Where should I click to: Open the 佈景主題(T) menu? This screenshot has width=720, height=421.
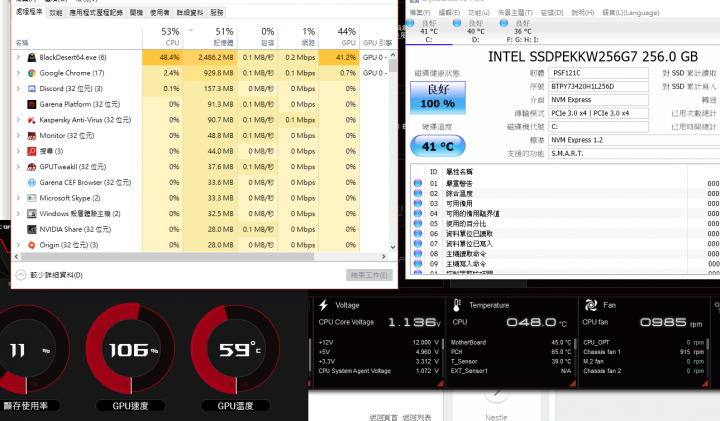(x=515, y=12)
